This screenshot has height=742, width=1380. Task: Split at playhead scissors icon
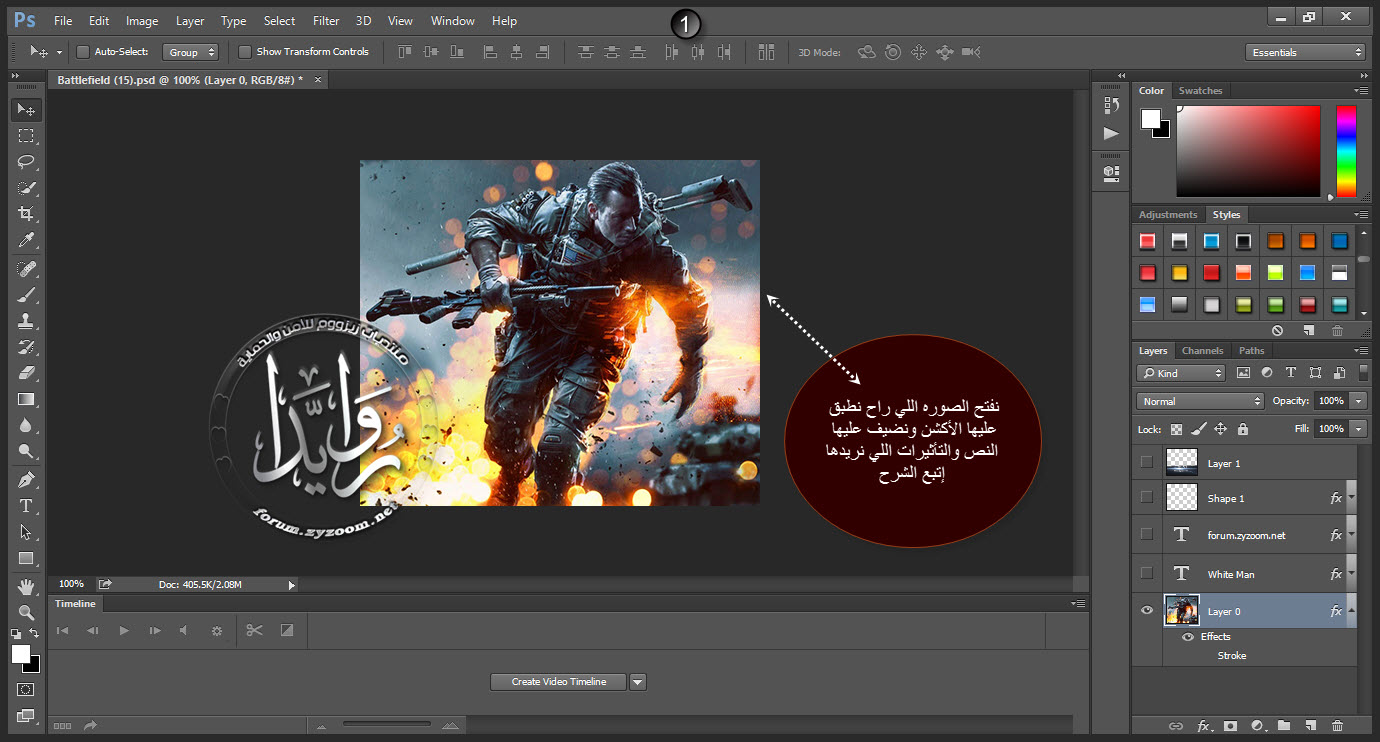(254, 630)
